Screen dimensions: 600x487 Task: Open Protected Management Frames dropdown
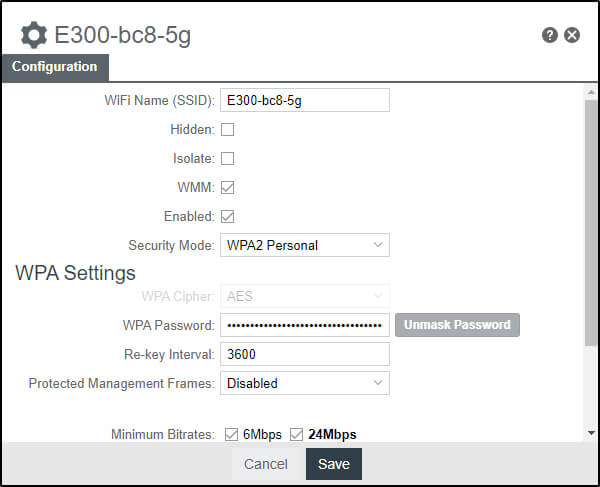pos(304,383)
